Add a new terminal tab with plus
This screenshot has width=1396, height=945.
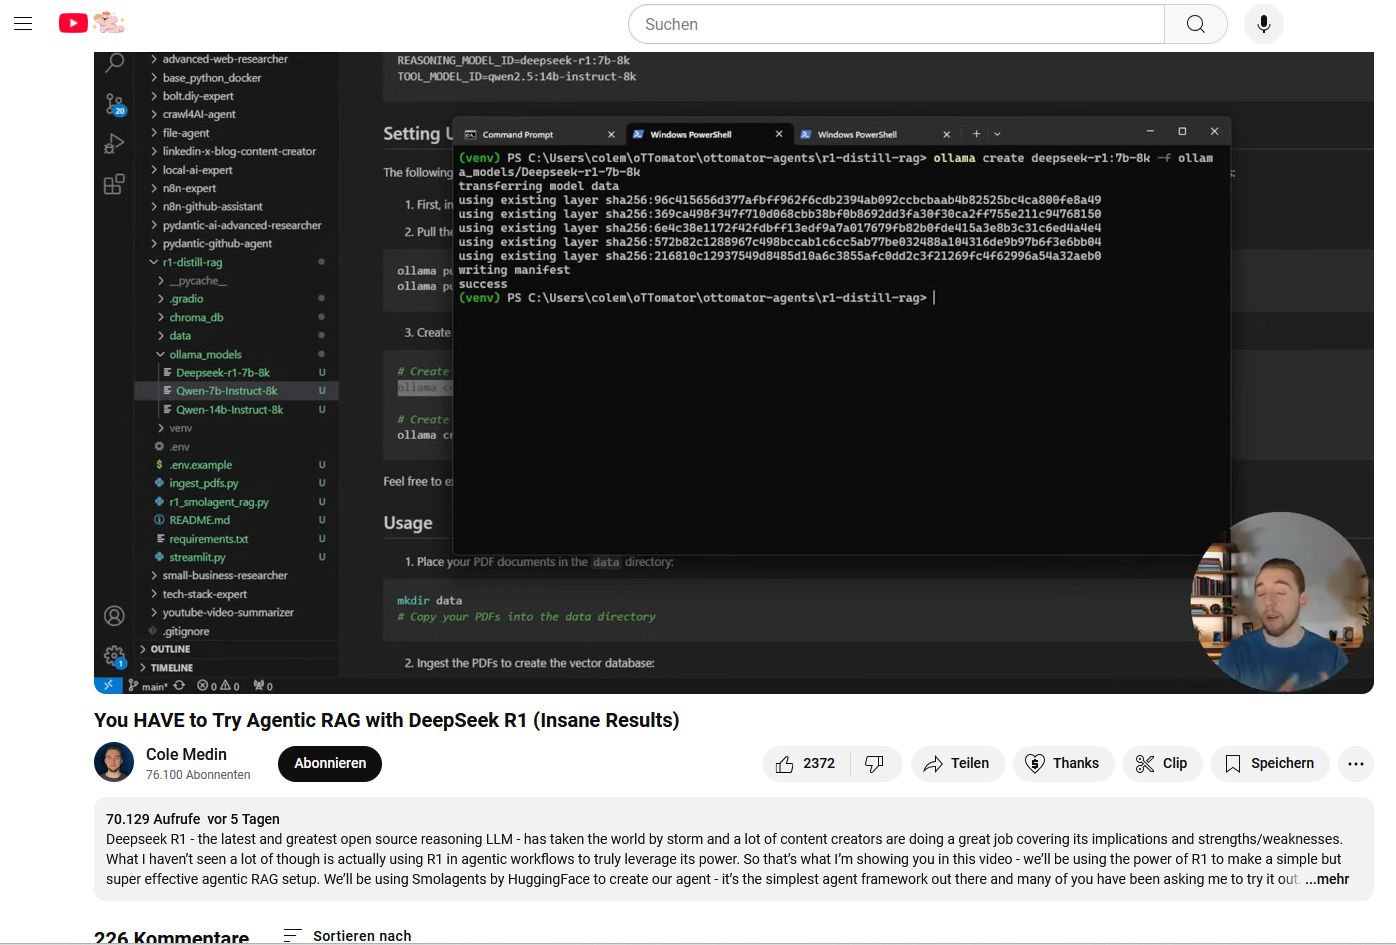pos(977,134)
